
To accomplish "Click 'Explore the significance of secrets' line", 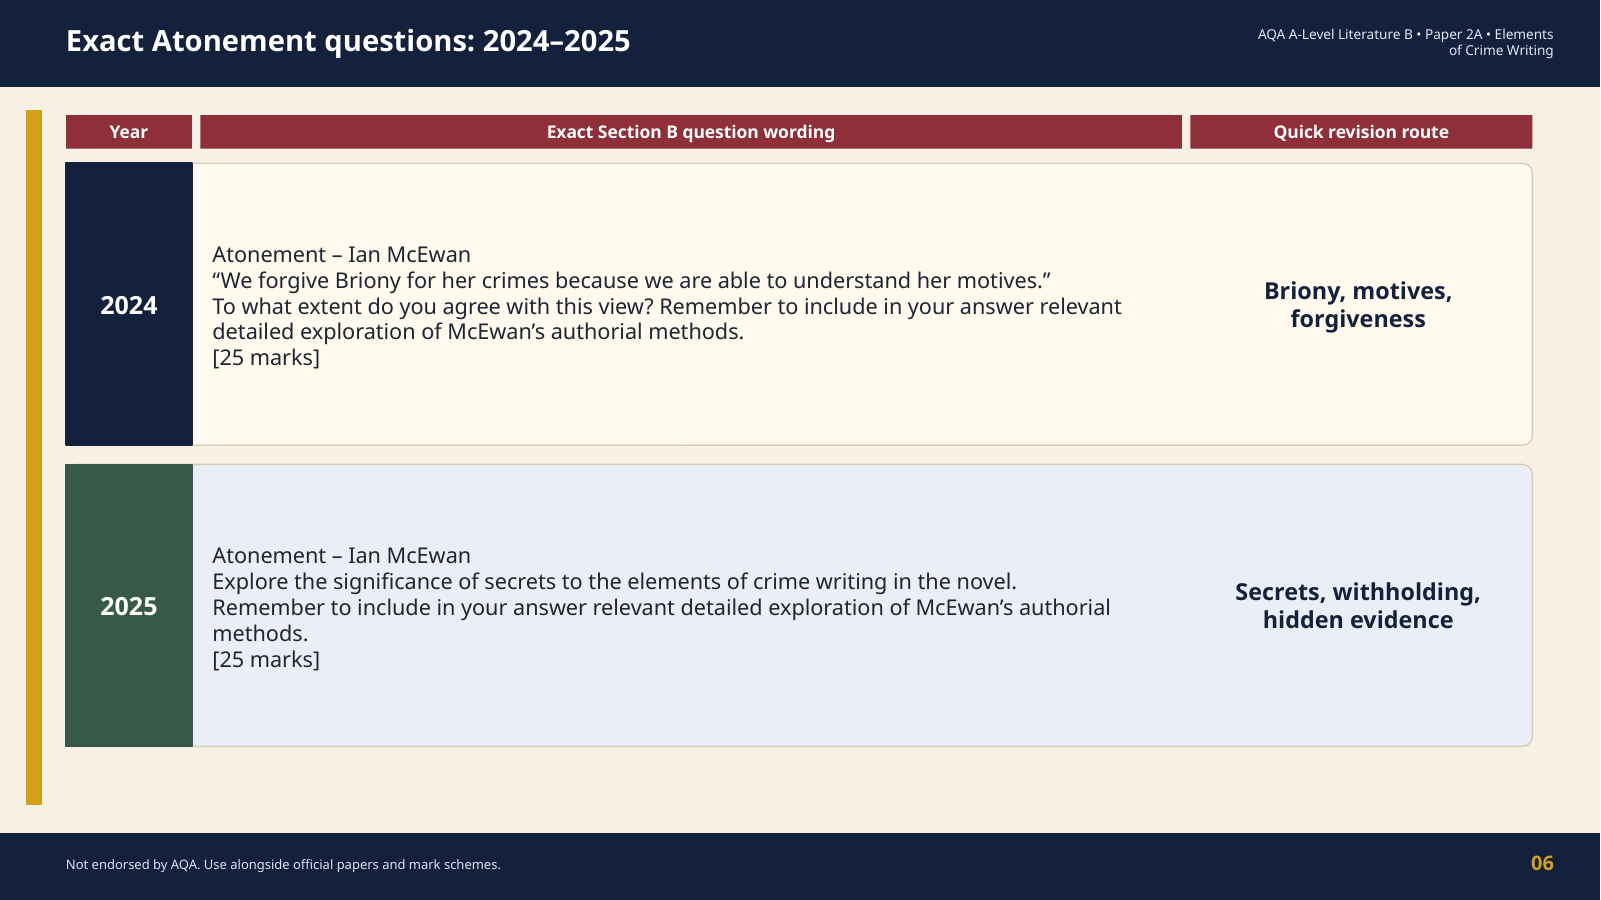I will [x=614, y=582].
